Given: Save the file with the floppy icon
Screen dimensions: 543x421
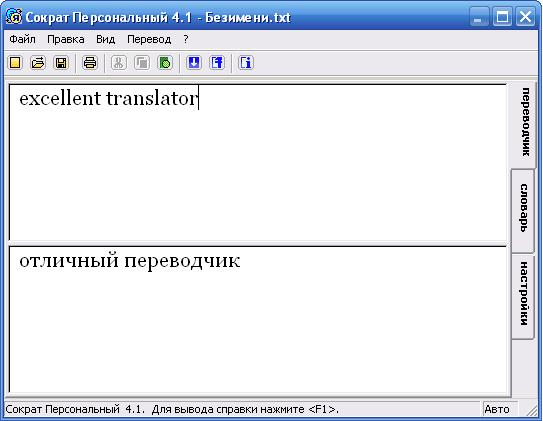Looking at the screenshot, I should click(x=61, y=63).
